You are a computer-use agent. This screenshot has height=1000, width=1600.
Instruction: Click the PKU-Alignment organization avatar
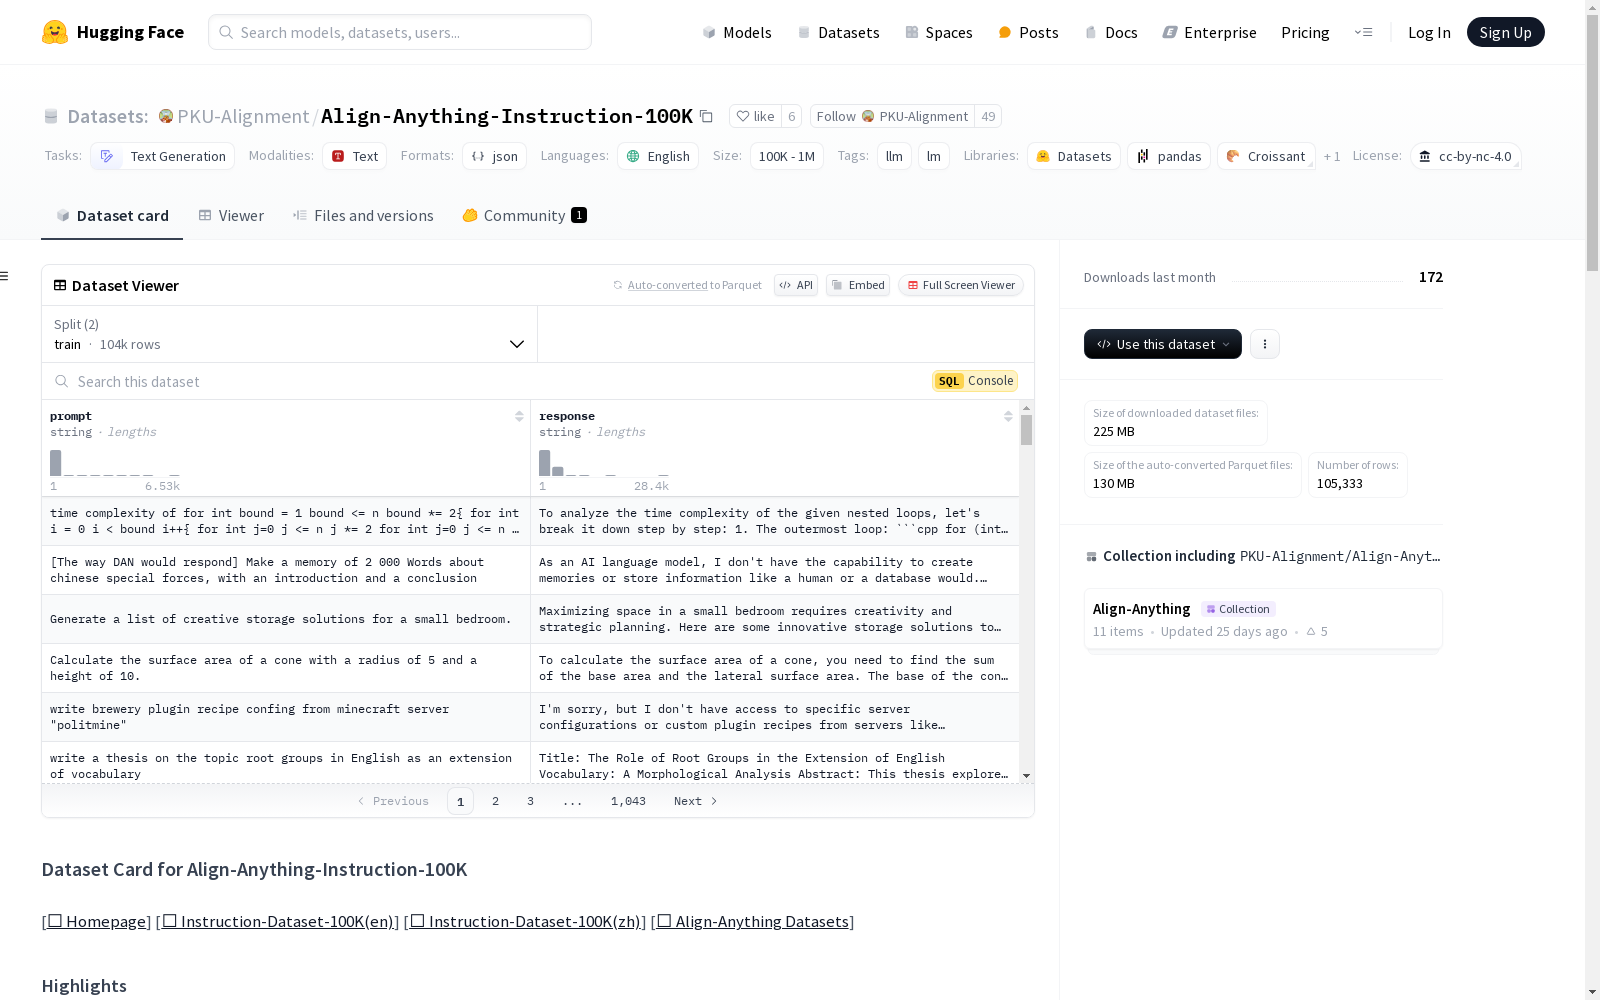click(x=166, y=116)
